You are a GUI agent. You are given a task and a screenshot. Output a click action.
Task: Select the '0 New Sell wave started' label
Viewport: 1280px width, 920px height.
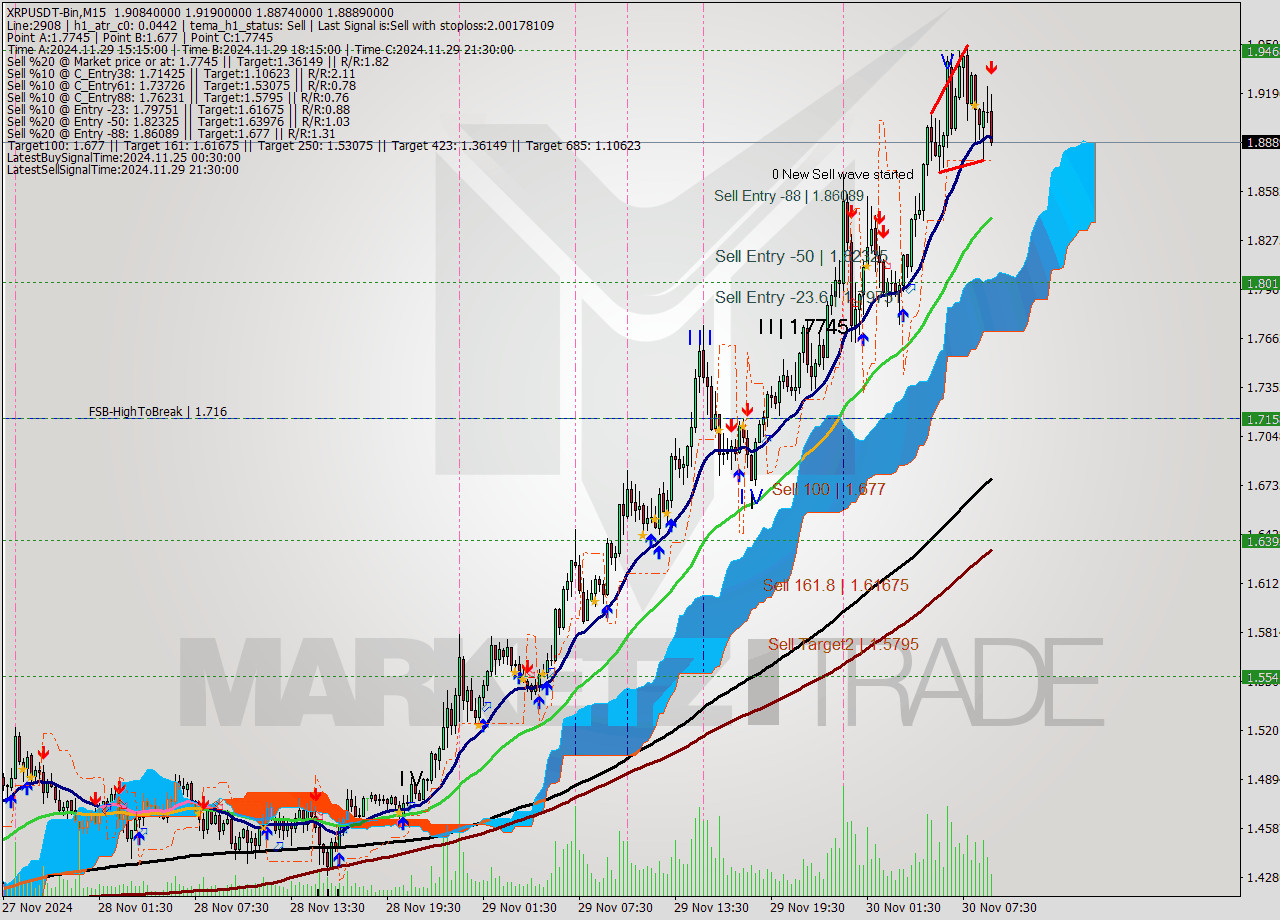tap(842, 174)
